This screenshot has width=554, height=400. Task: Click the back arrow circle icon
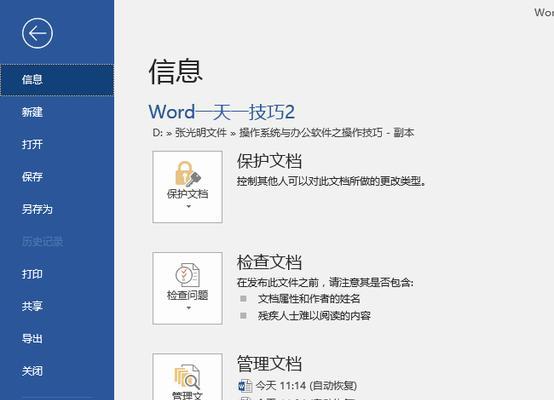tap(37, 33)
